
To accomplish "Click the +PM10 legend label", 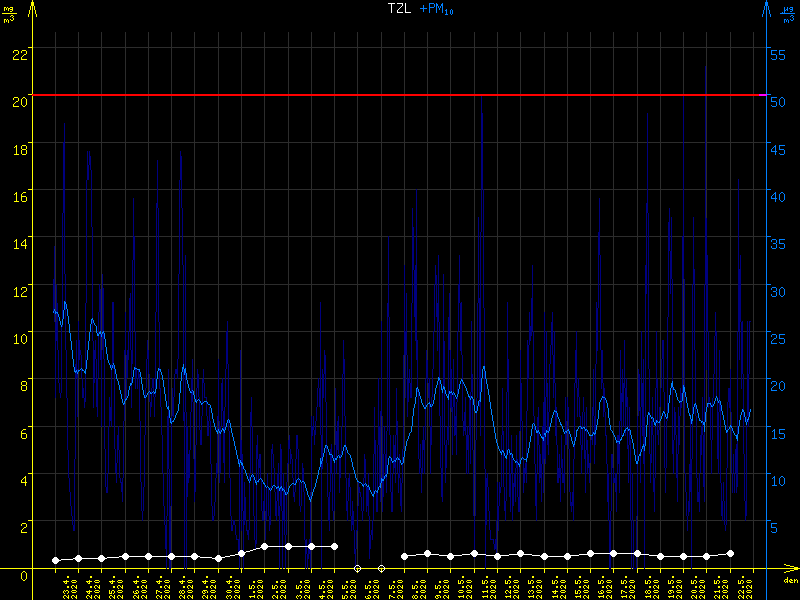I will [437, 9].
